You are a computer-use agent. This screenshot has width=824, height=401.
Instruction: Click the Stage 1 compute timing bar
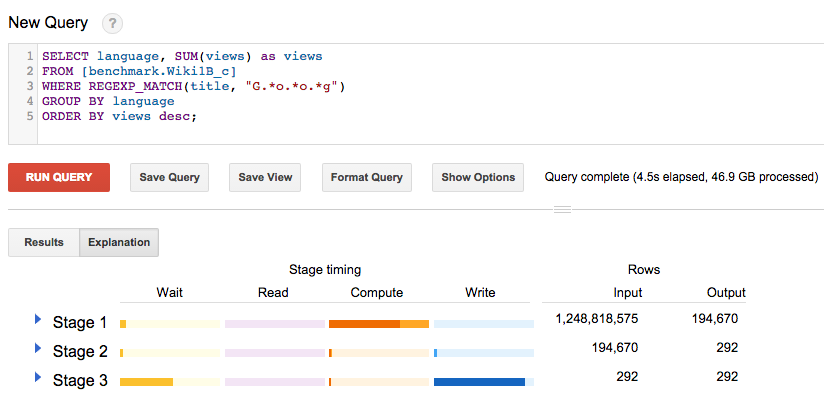tap(379, 324)
